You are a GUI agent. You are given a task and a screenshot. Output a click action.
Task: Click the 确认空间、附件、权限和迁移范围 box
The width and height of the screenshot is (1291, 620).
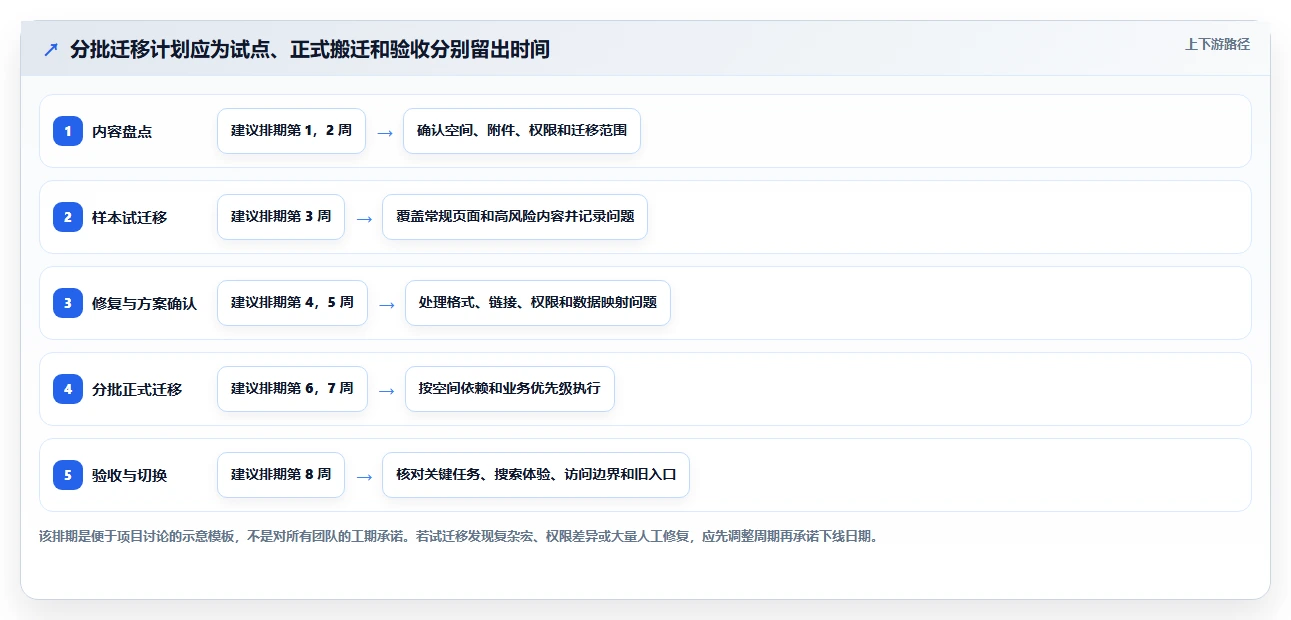[x=522, y=131]
